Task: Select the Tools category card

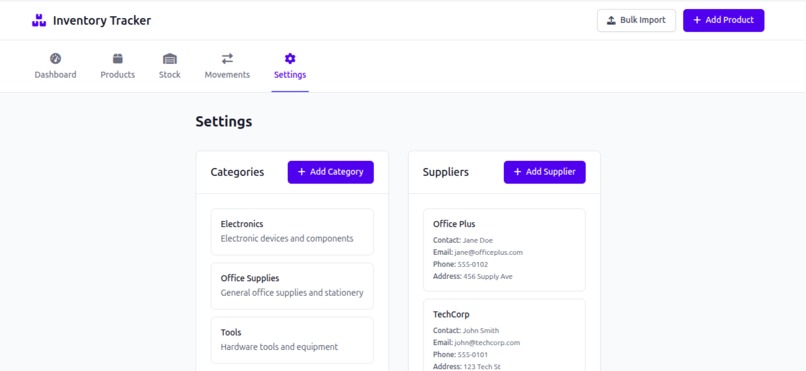Action: 292,340
